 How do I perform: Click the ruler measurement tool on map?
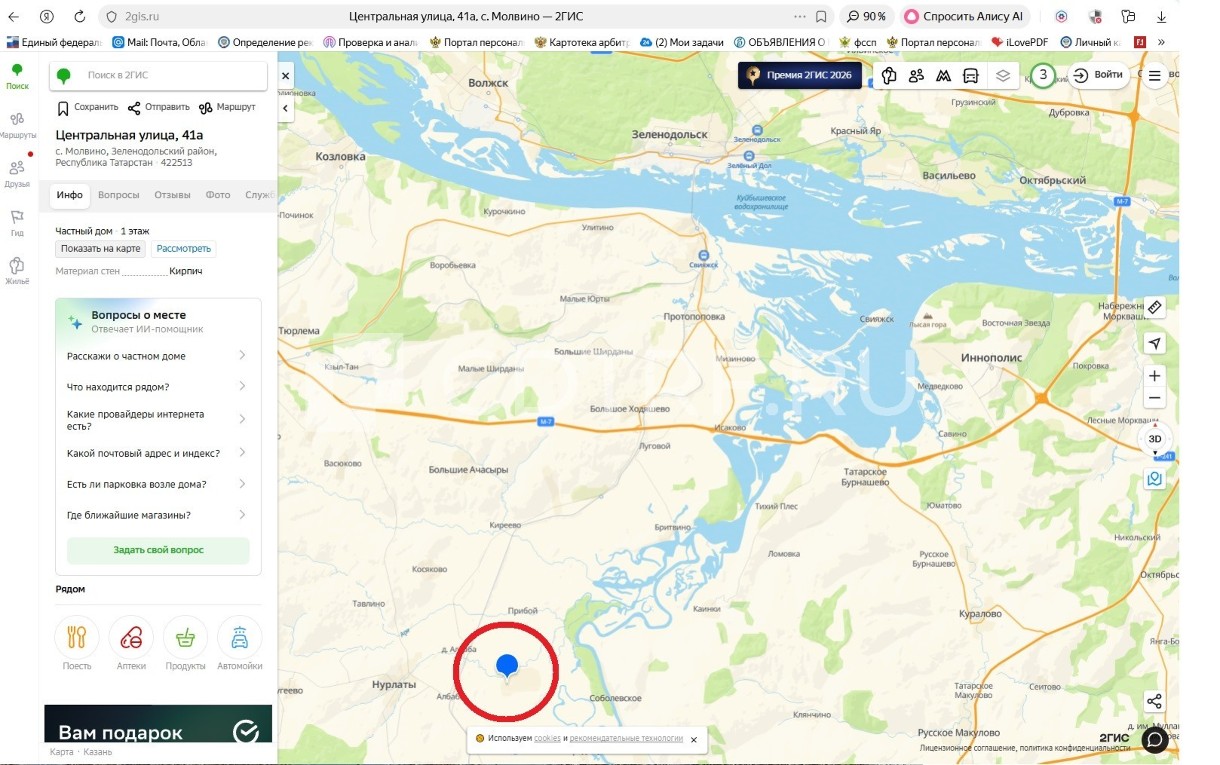(1155, 307)
